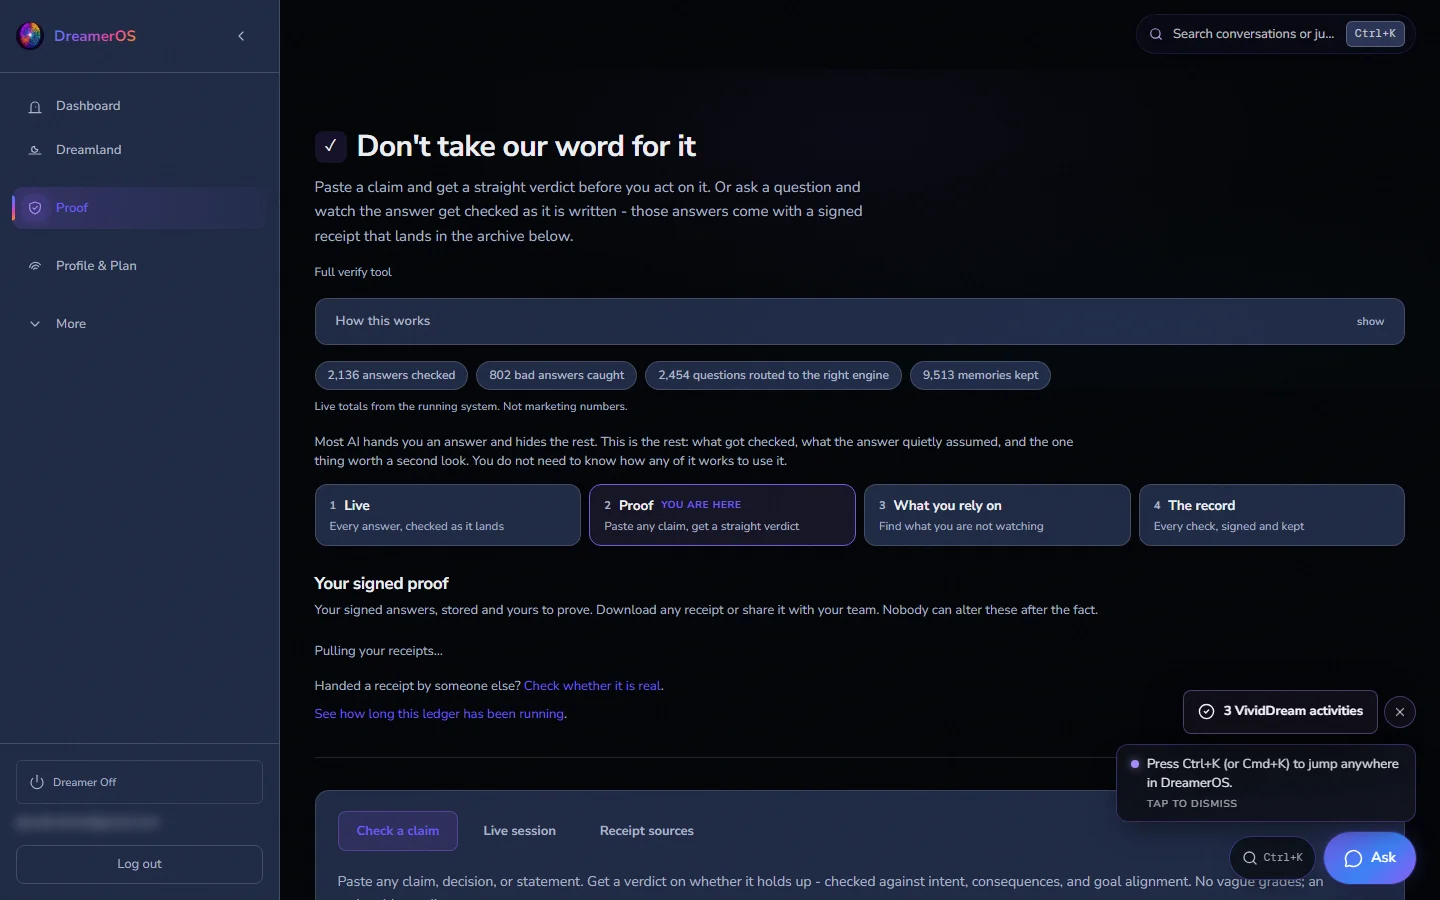
Task: Click the 9,513 memories kept pill
Action: (980, 375)
